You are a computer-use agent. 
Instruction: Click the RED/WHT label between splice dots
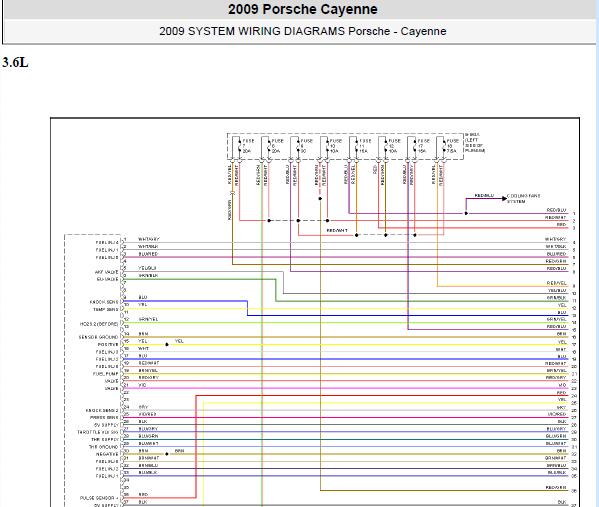point(337,230)
